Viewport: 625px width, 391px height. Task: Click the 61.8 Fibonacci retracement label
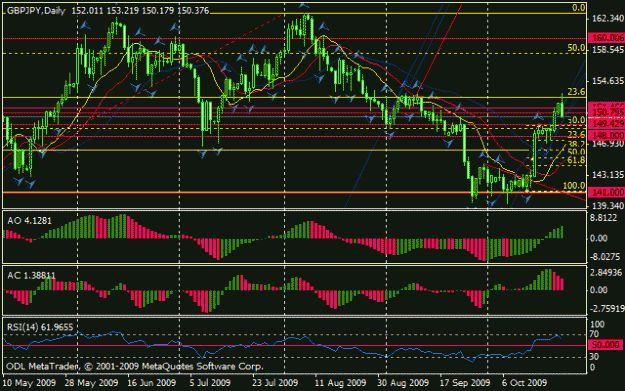coord(576,160)
